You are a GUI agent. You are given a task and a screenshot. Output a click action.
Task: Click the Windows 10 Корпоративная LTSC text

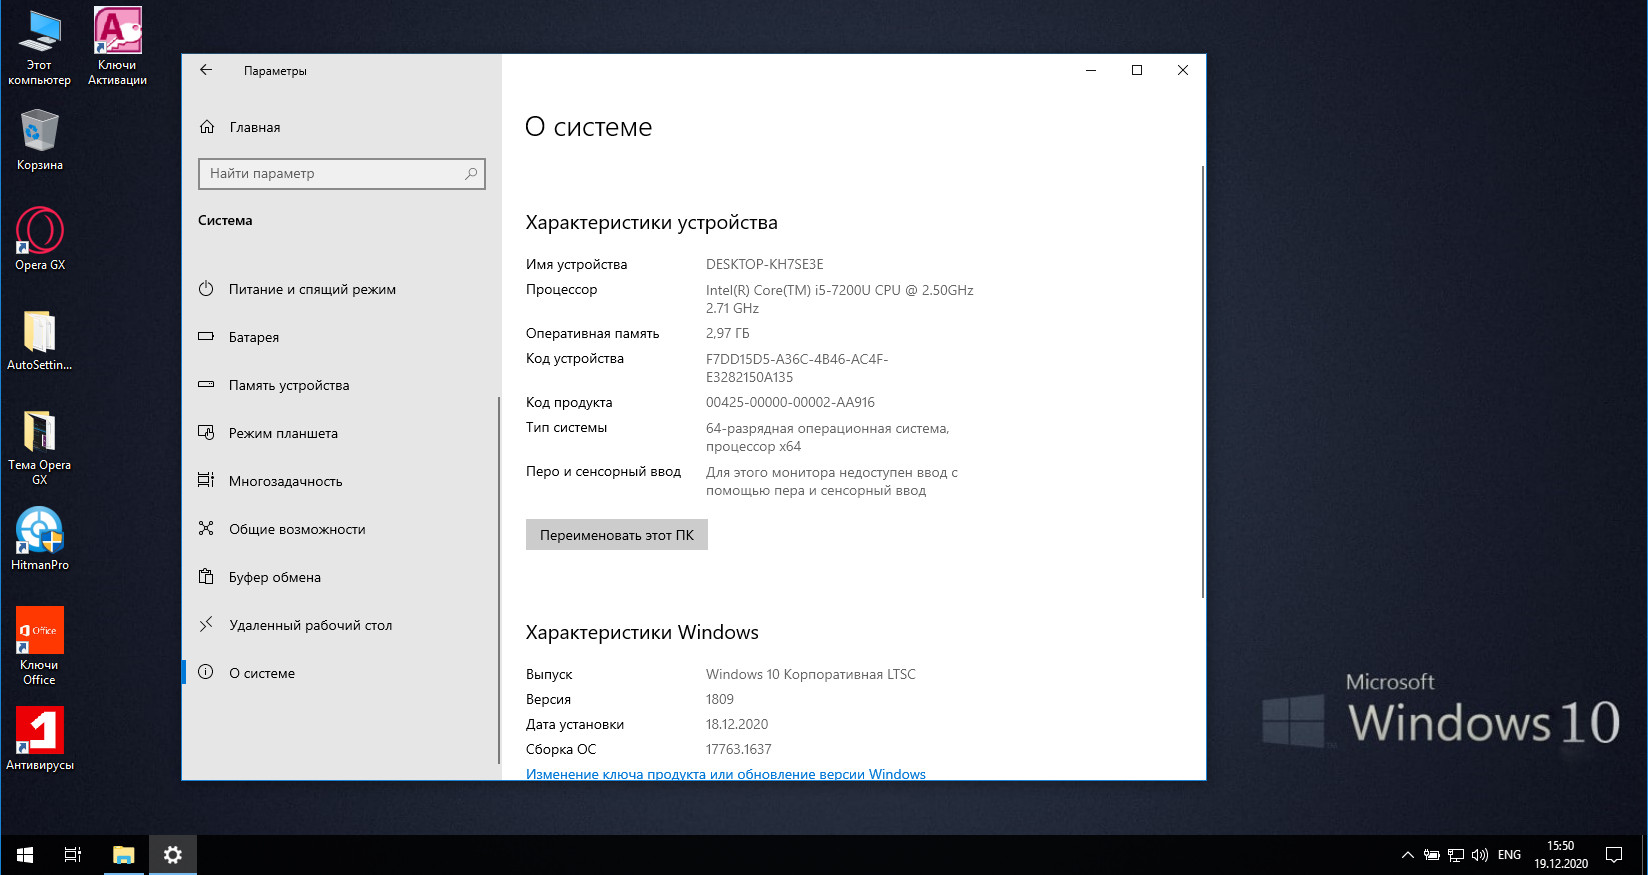click(x=811, y=674)
